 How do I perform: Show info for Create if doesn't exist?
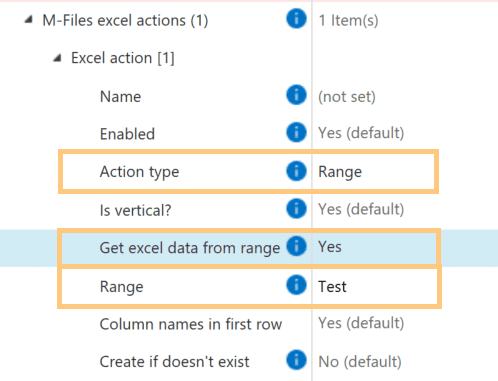pyautogui.click(x=296, y=360)
